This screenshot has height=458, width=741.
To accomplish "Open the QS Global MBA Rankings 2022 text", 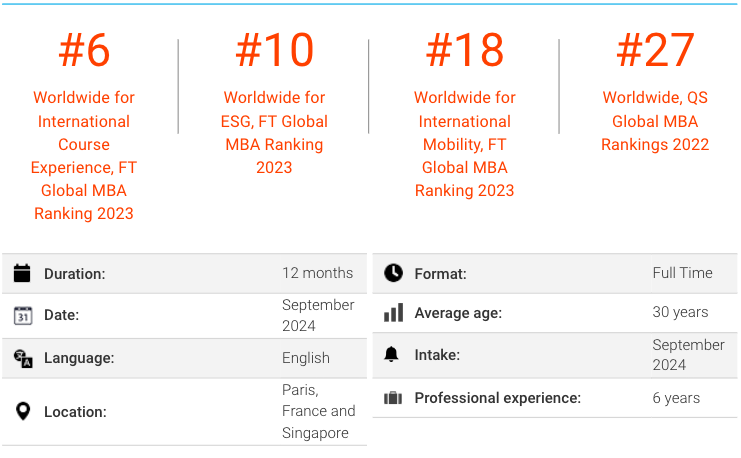I will tap(655, 121).
